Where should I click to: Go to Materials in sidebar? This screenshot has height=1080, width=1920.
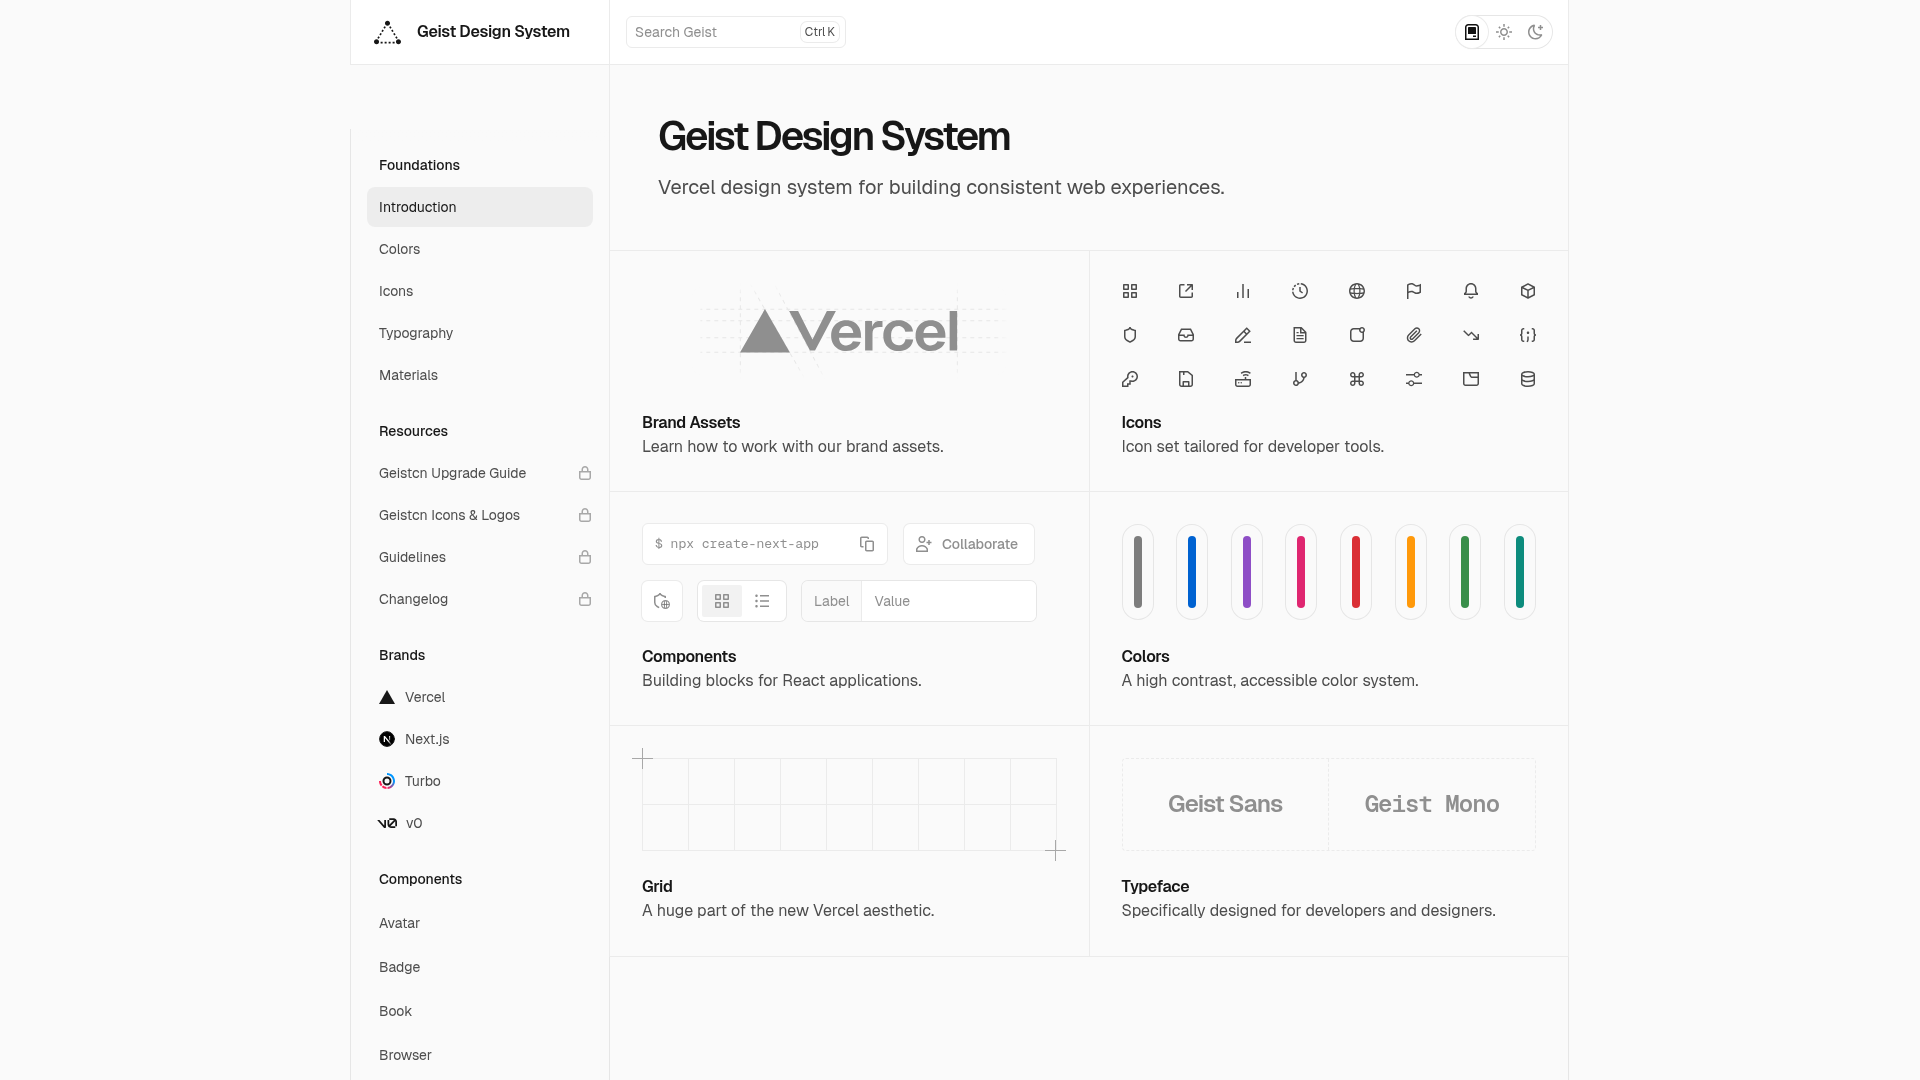click(x=480, y=375)
